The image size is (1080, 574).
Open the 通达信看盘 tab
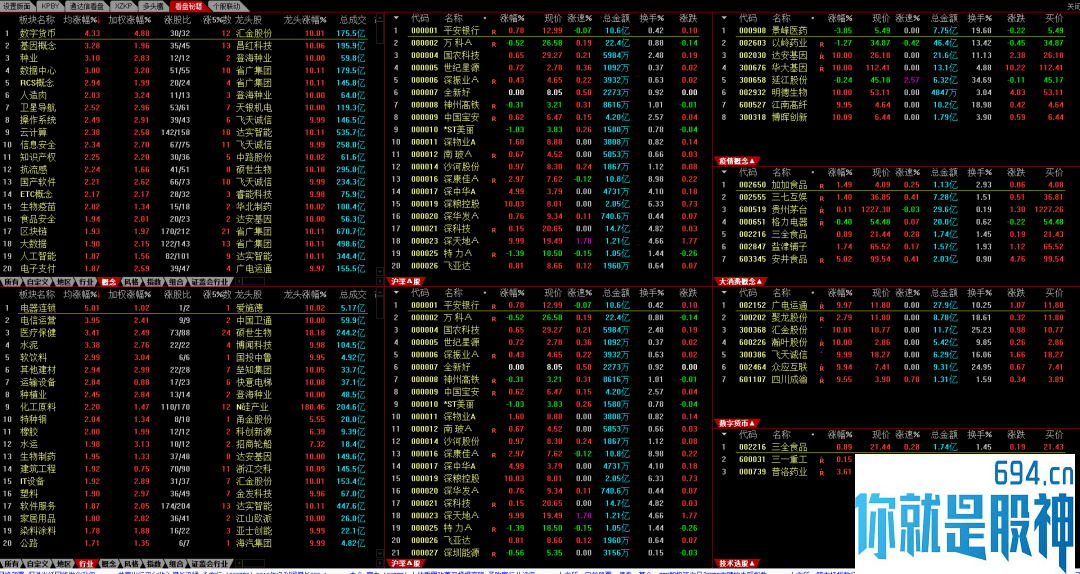[x=85, y=6]
